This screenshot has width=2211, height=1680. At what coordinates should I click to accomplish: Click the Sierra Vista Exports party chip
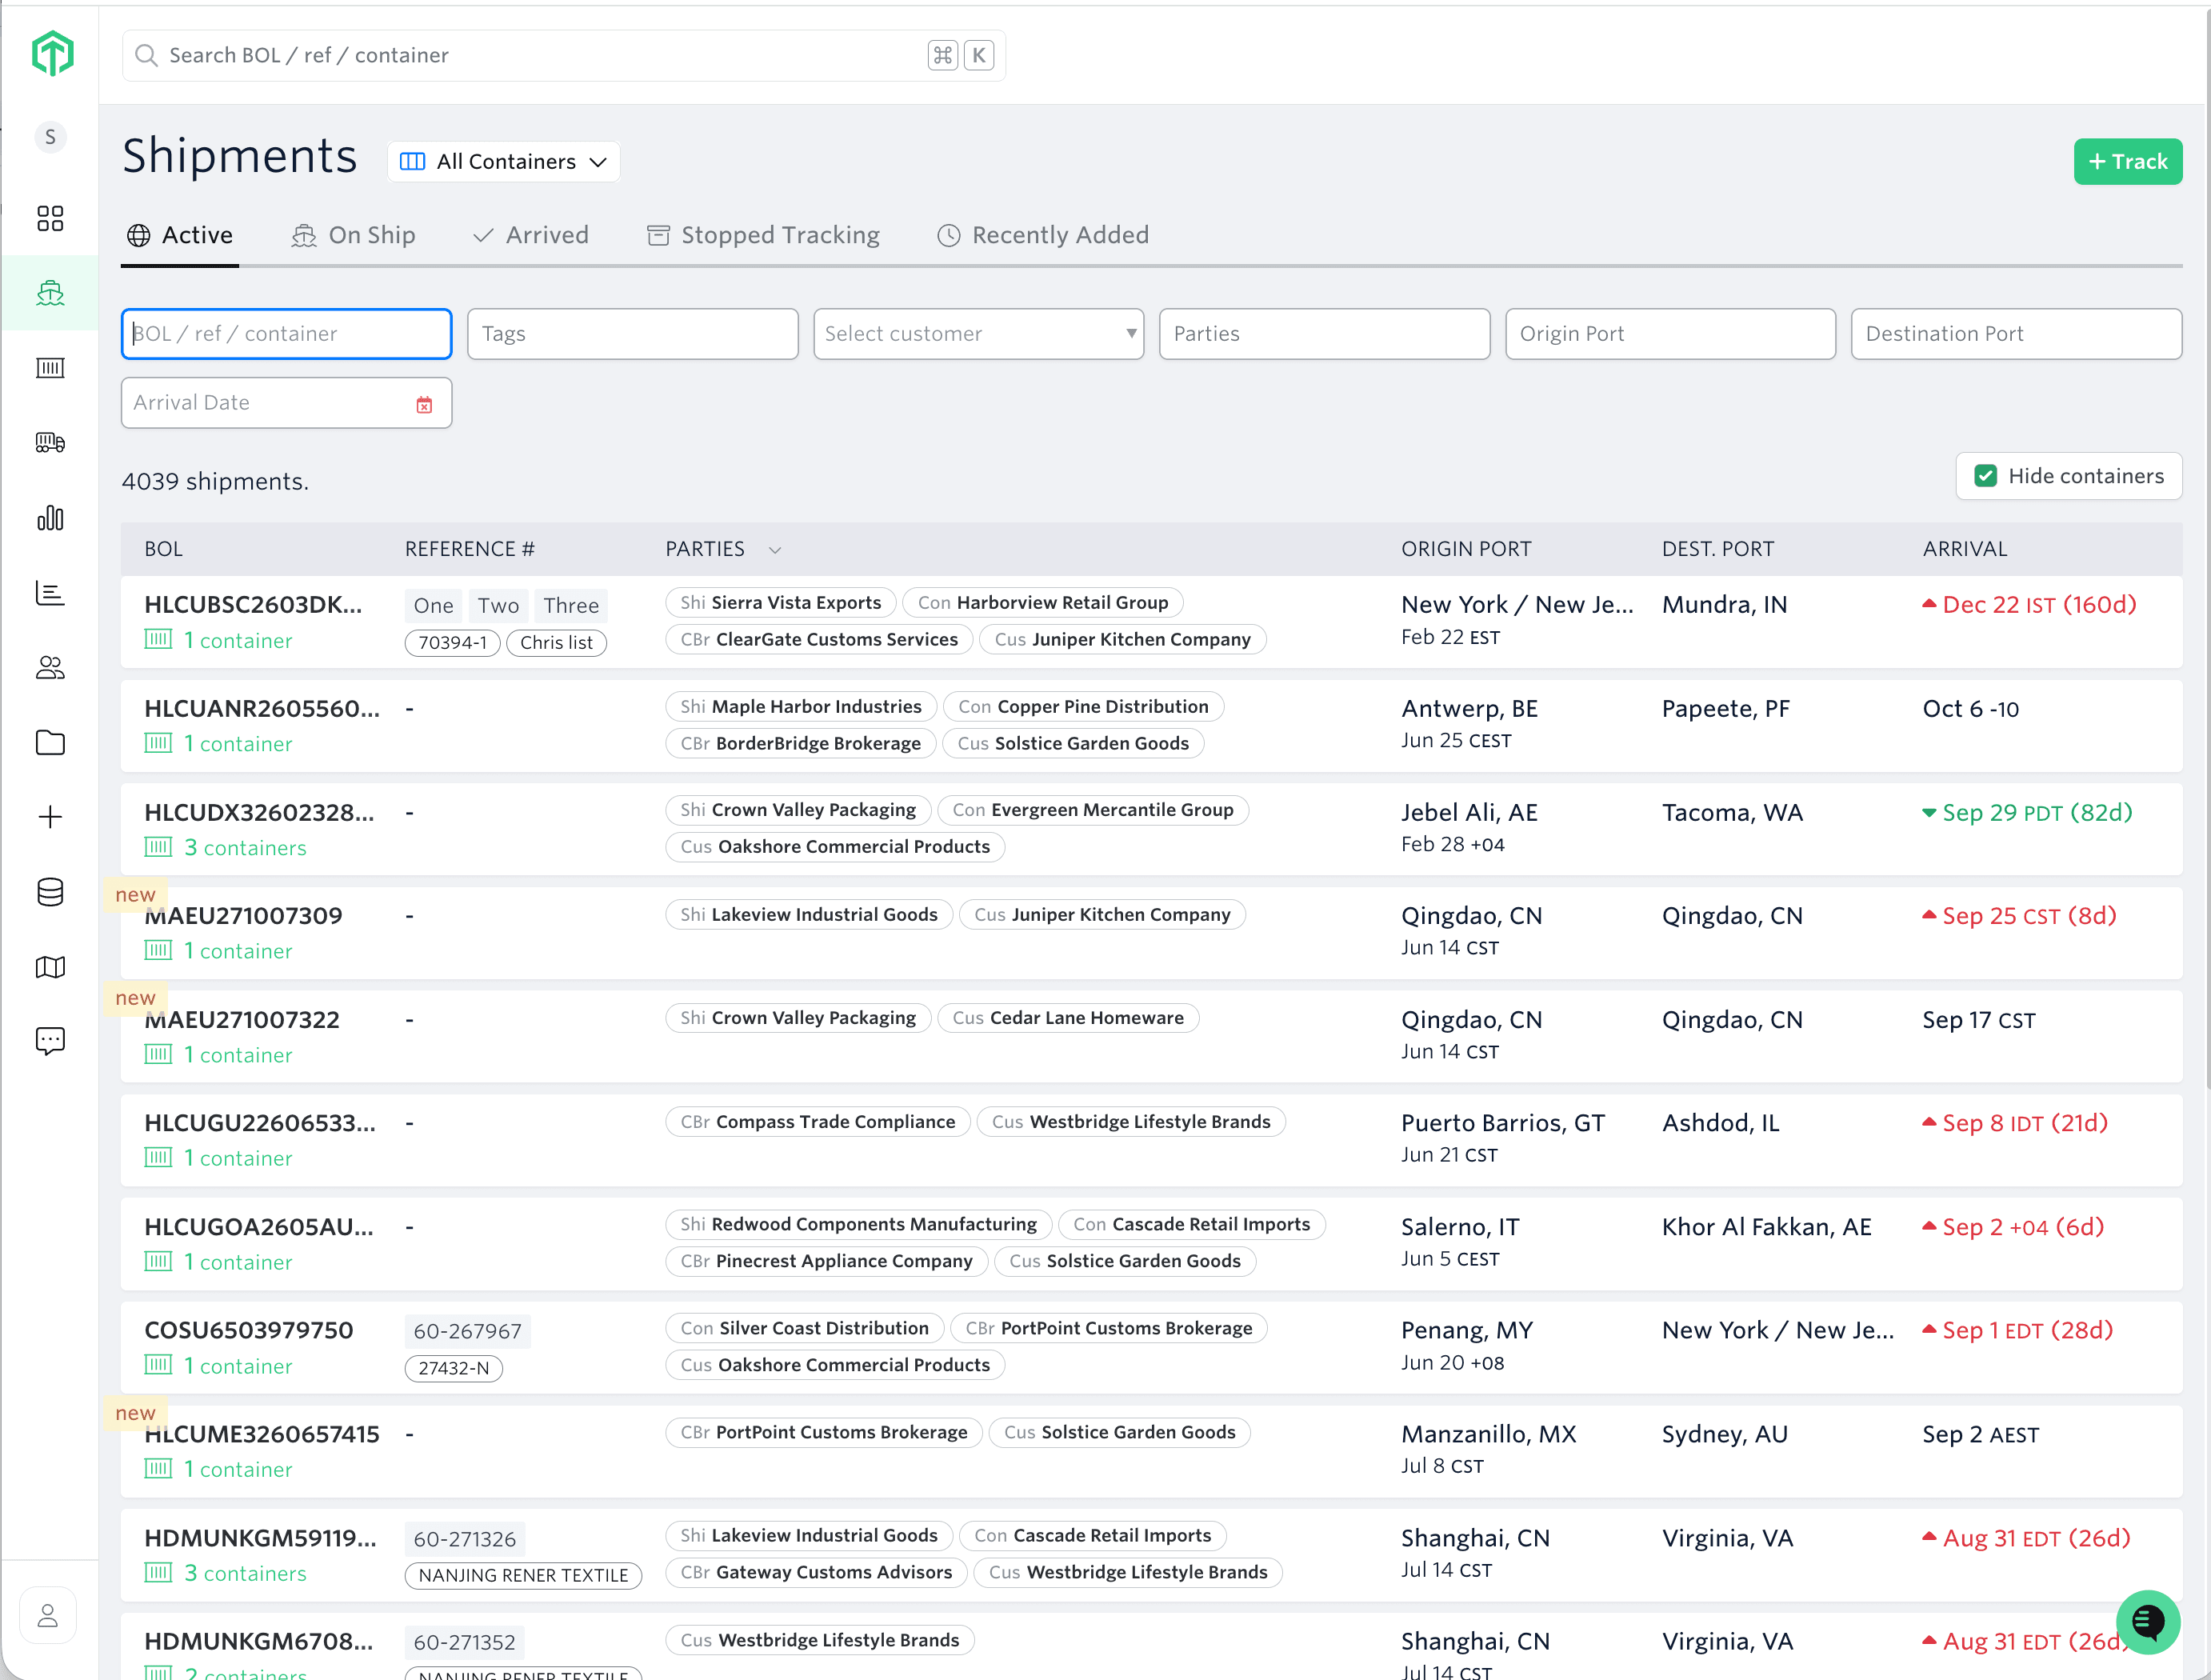point(780,602)
